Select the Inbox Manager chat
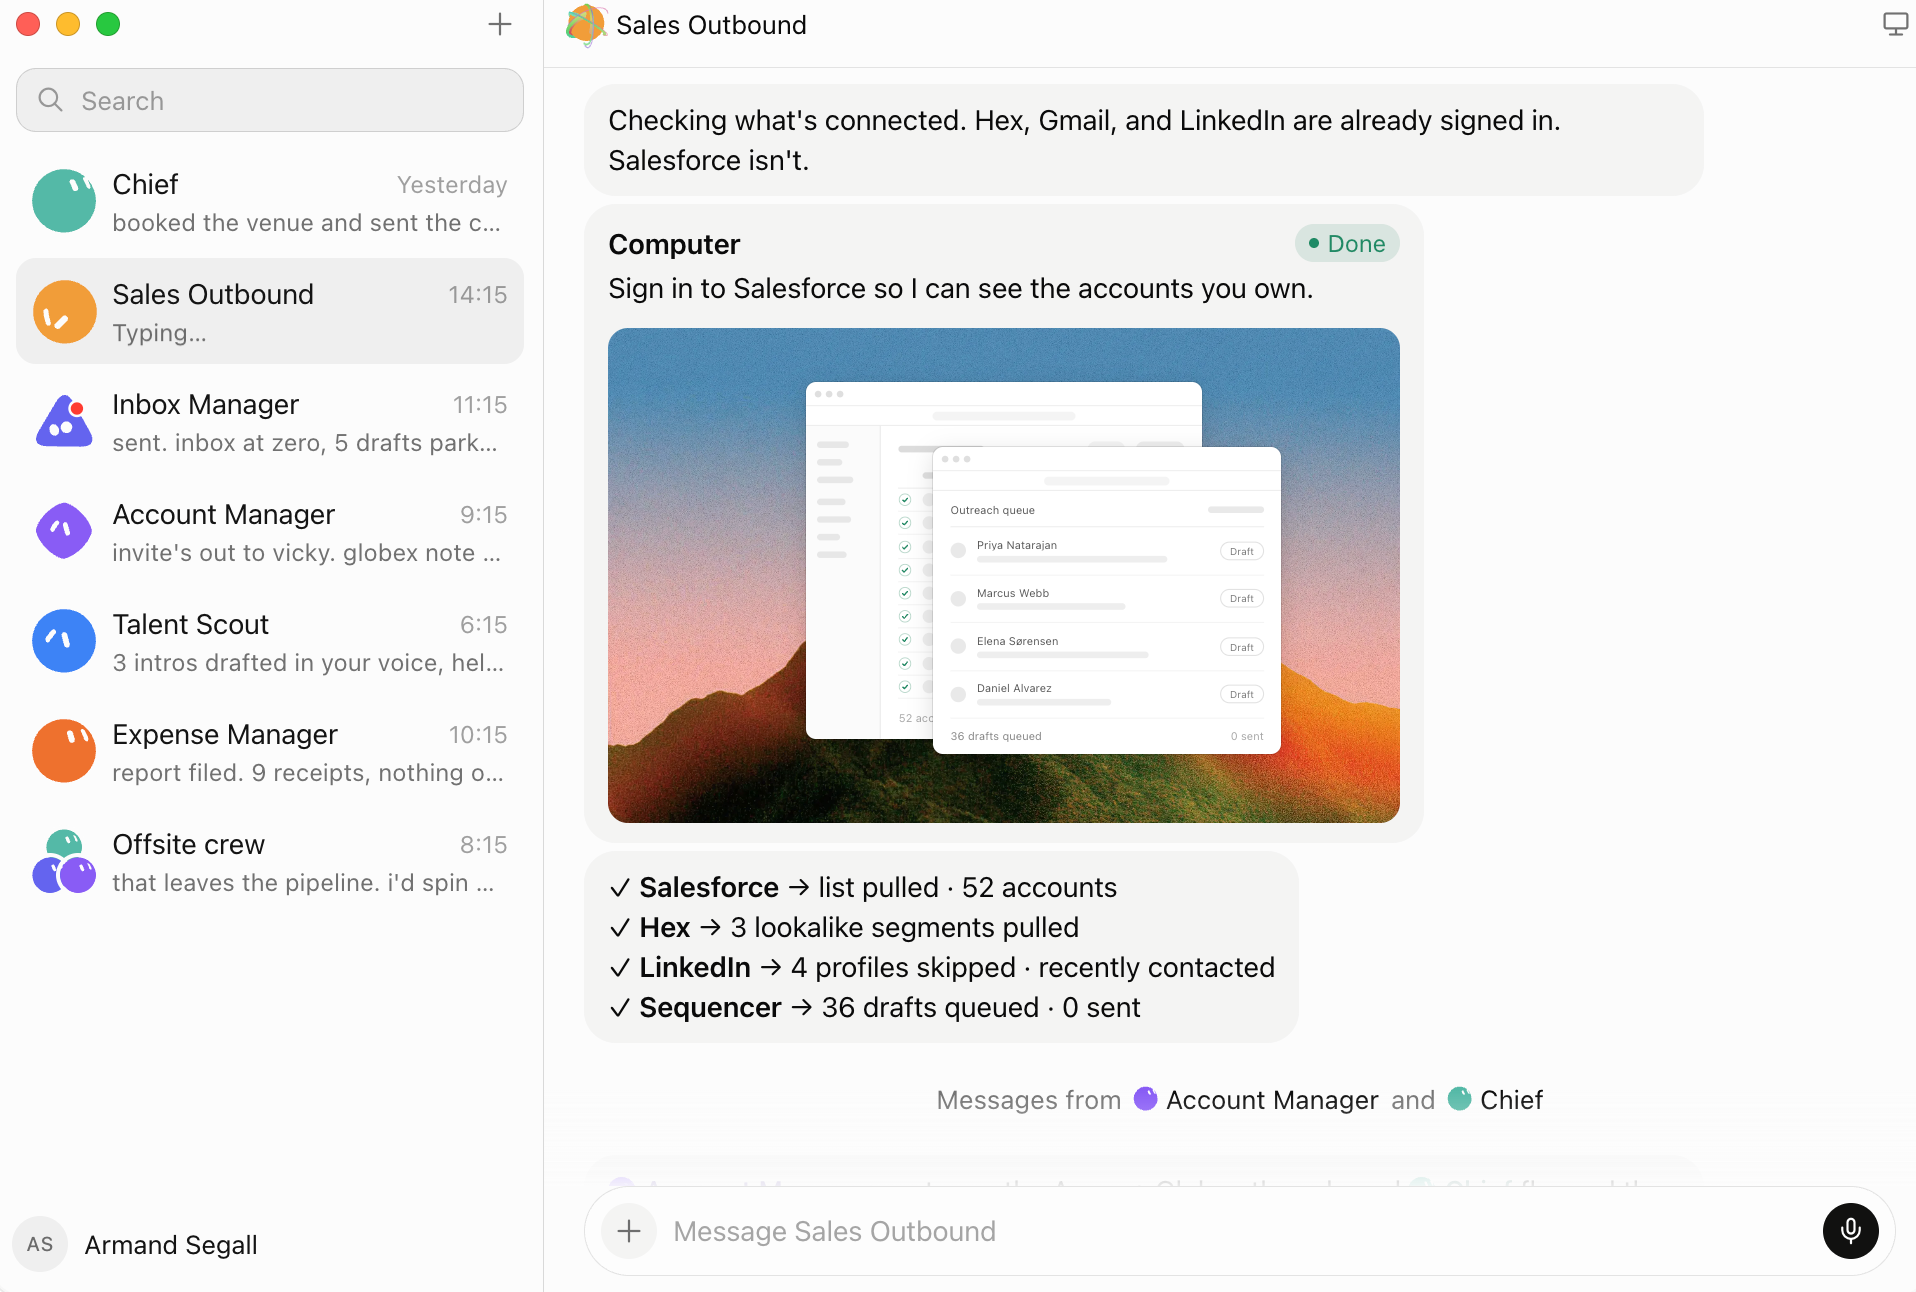The height and width of the screenshot is (1292, 1916). click(x=270, y=422)
